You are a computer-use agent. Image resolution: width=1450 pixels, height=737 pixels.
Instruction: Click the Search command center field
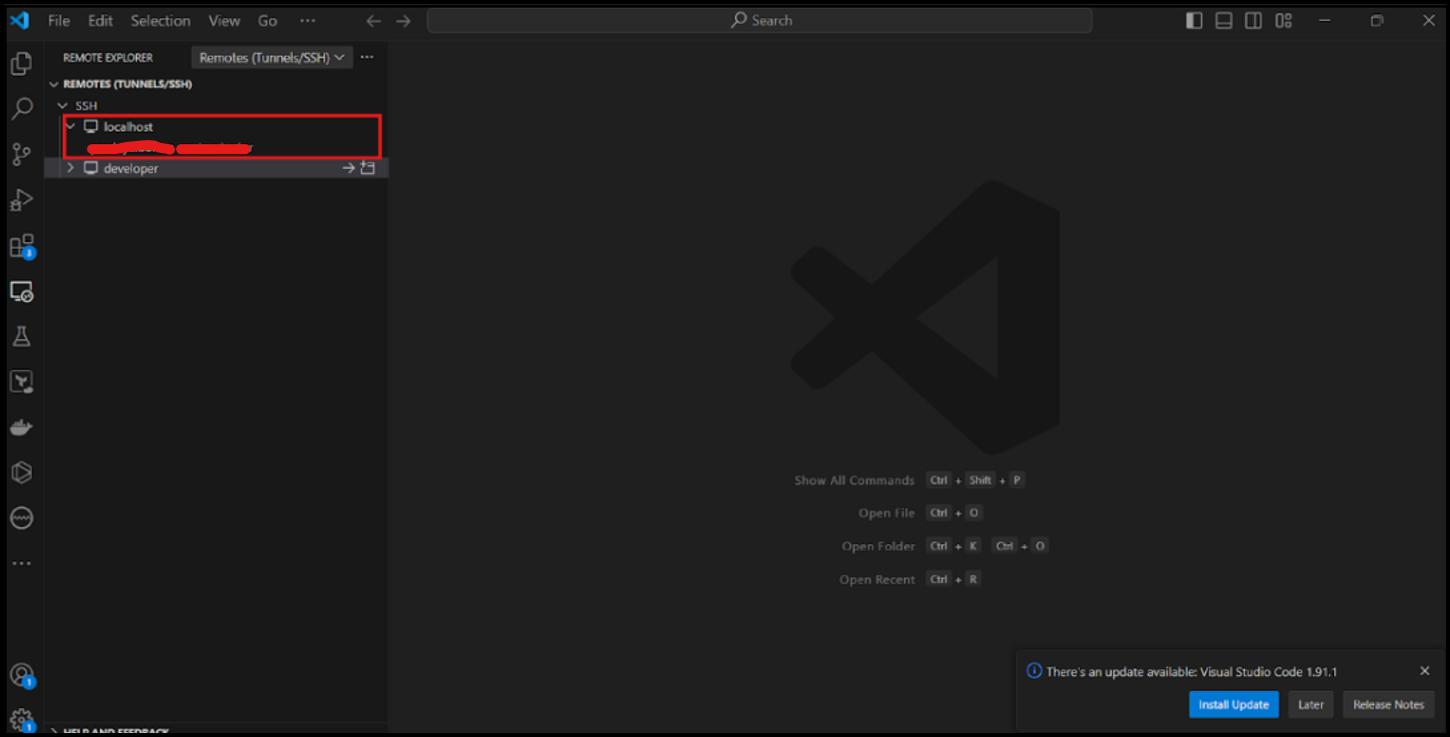pos(760,20)
